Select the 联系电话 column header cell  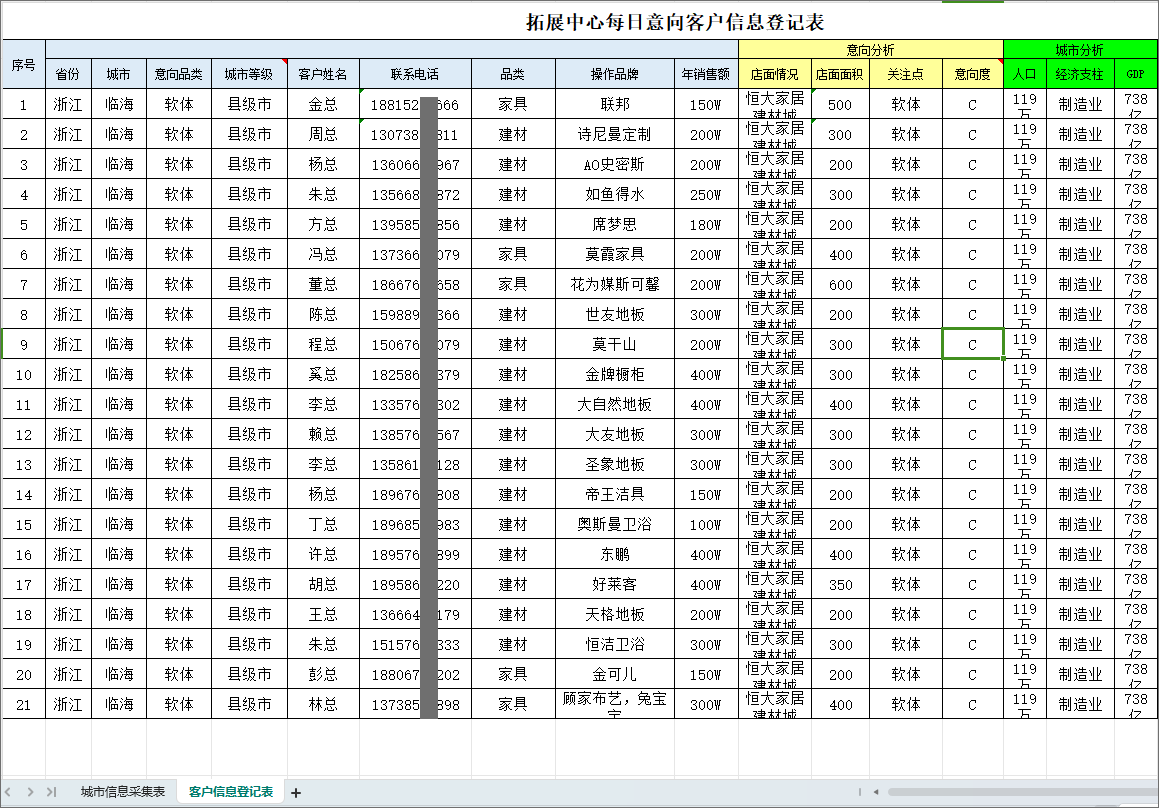click(x=415, y=74)
